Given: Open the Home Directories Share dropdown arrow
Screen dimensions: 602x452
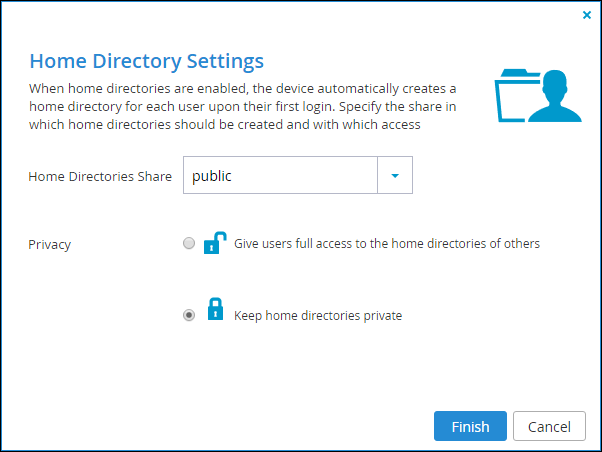Looking at the screenshot, I should [395, 175].
